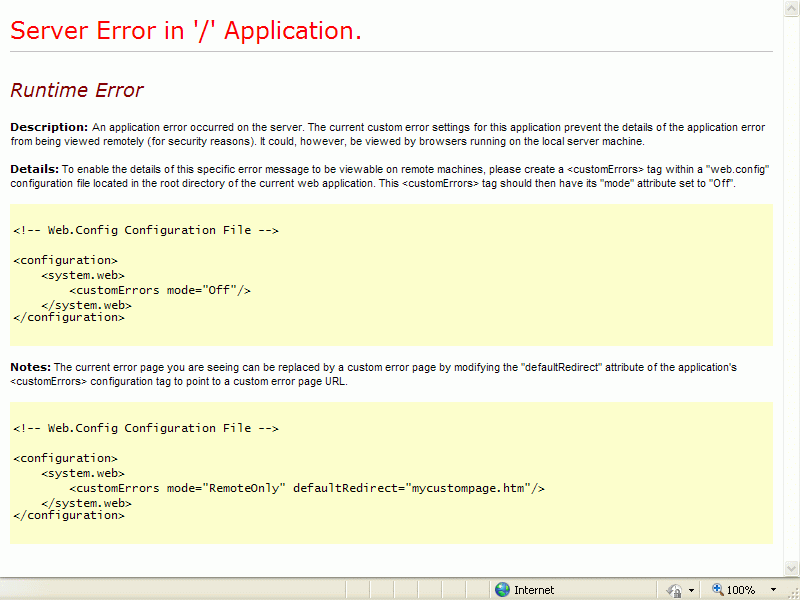Click the first Web.Config Configuration File comment
This screenshot has width=800, height=600.
click(146, 230)
